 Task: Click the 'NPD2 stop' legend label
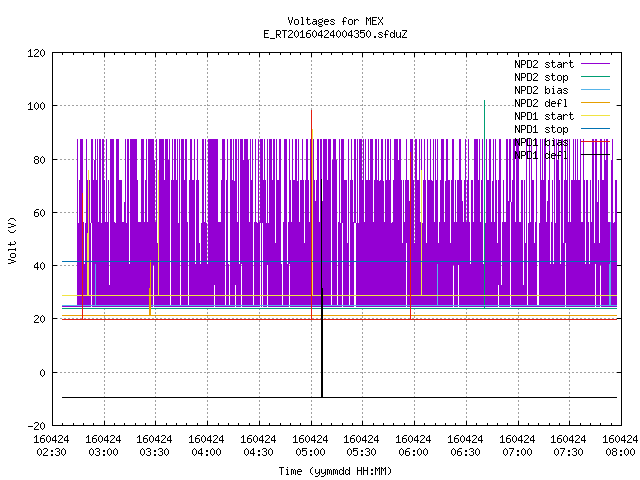click(x=541, y=77)
